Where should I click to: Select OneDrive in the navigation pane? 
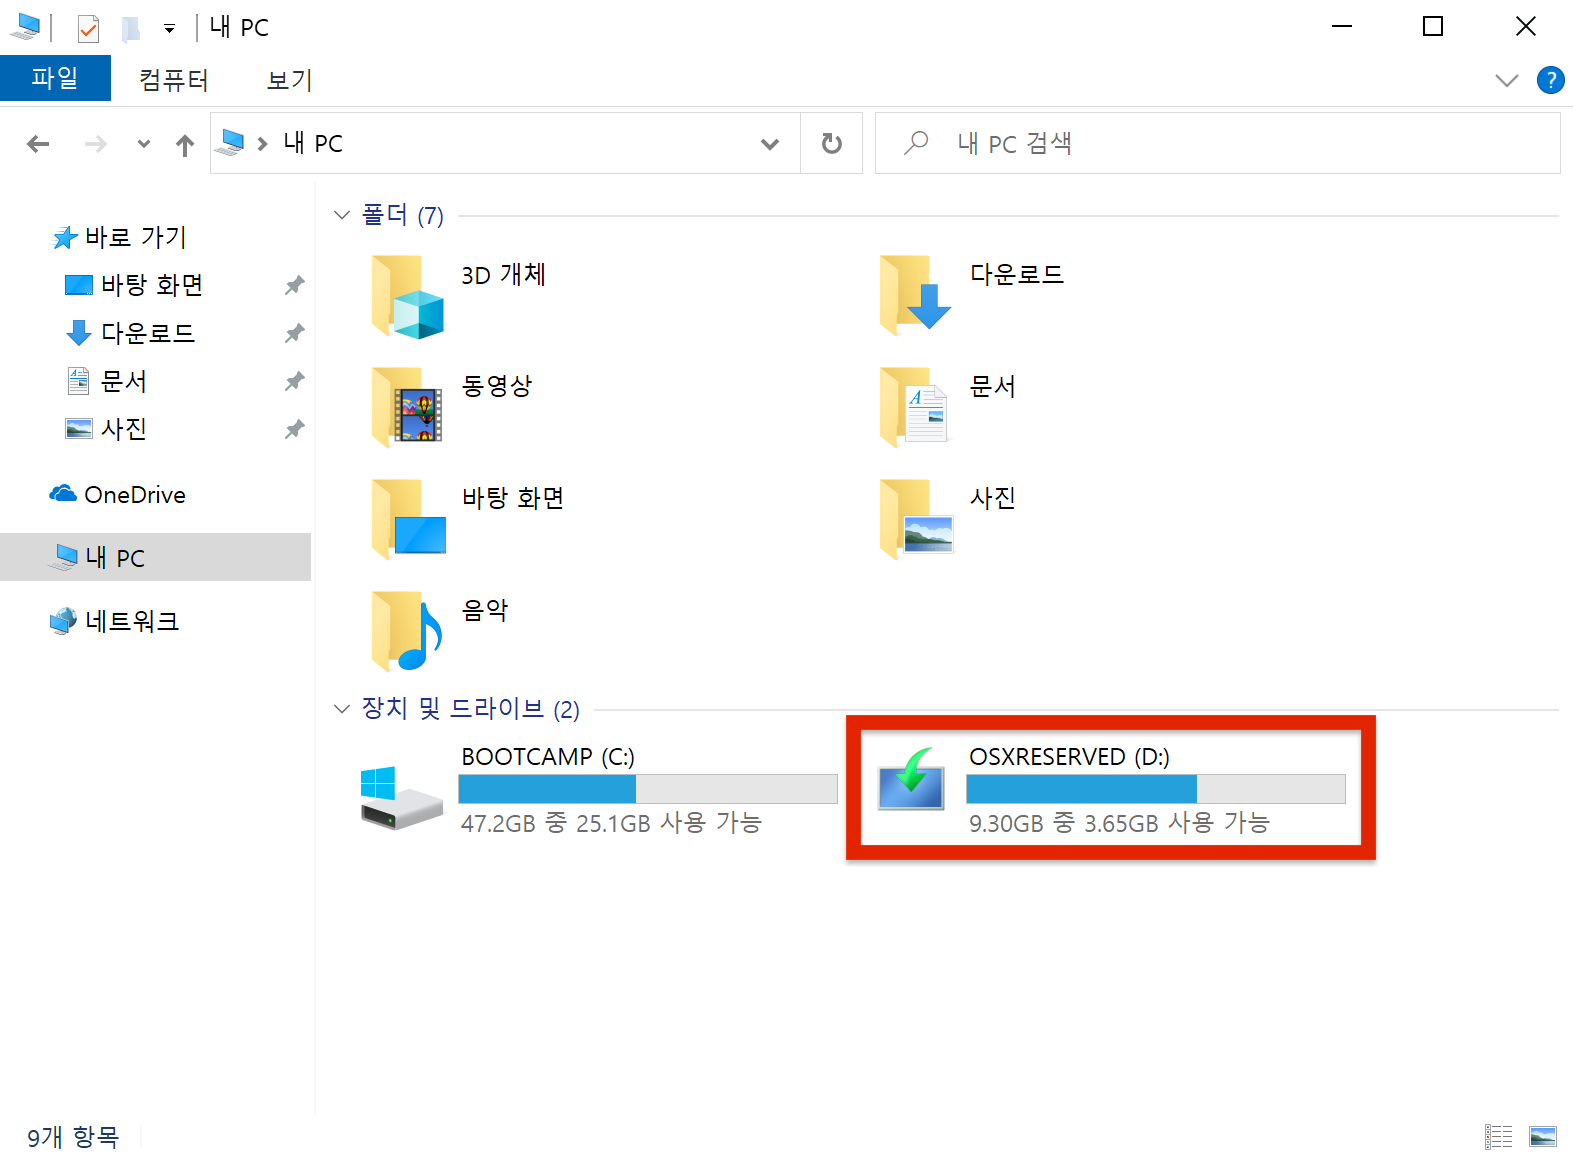point(134,495)
